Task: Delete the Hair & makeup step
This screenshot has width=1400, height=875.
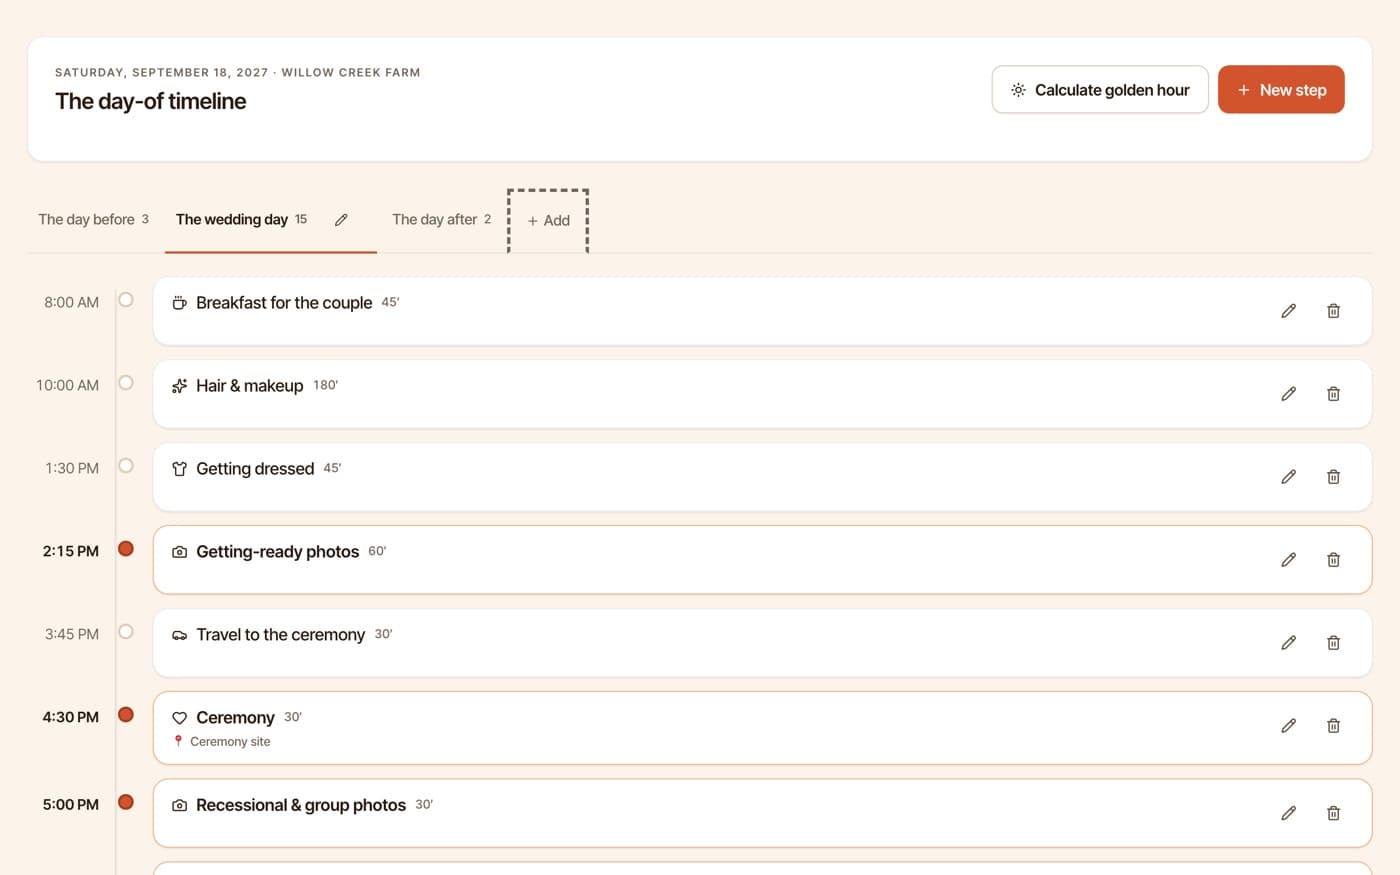Action: pos(1333,394)
